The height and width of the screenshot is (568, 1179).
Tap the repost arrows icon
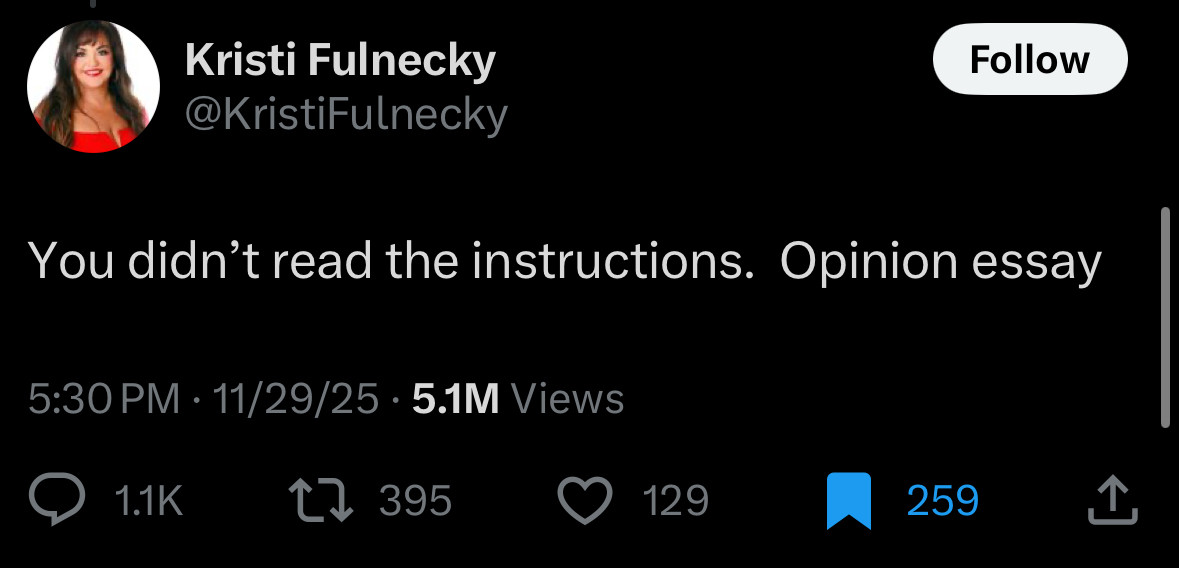[320, 499]
